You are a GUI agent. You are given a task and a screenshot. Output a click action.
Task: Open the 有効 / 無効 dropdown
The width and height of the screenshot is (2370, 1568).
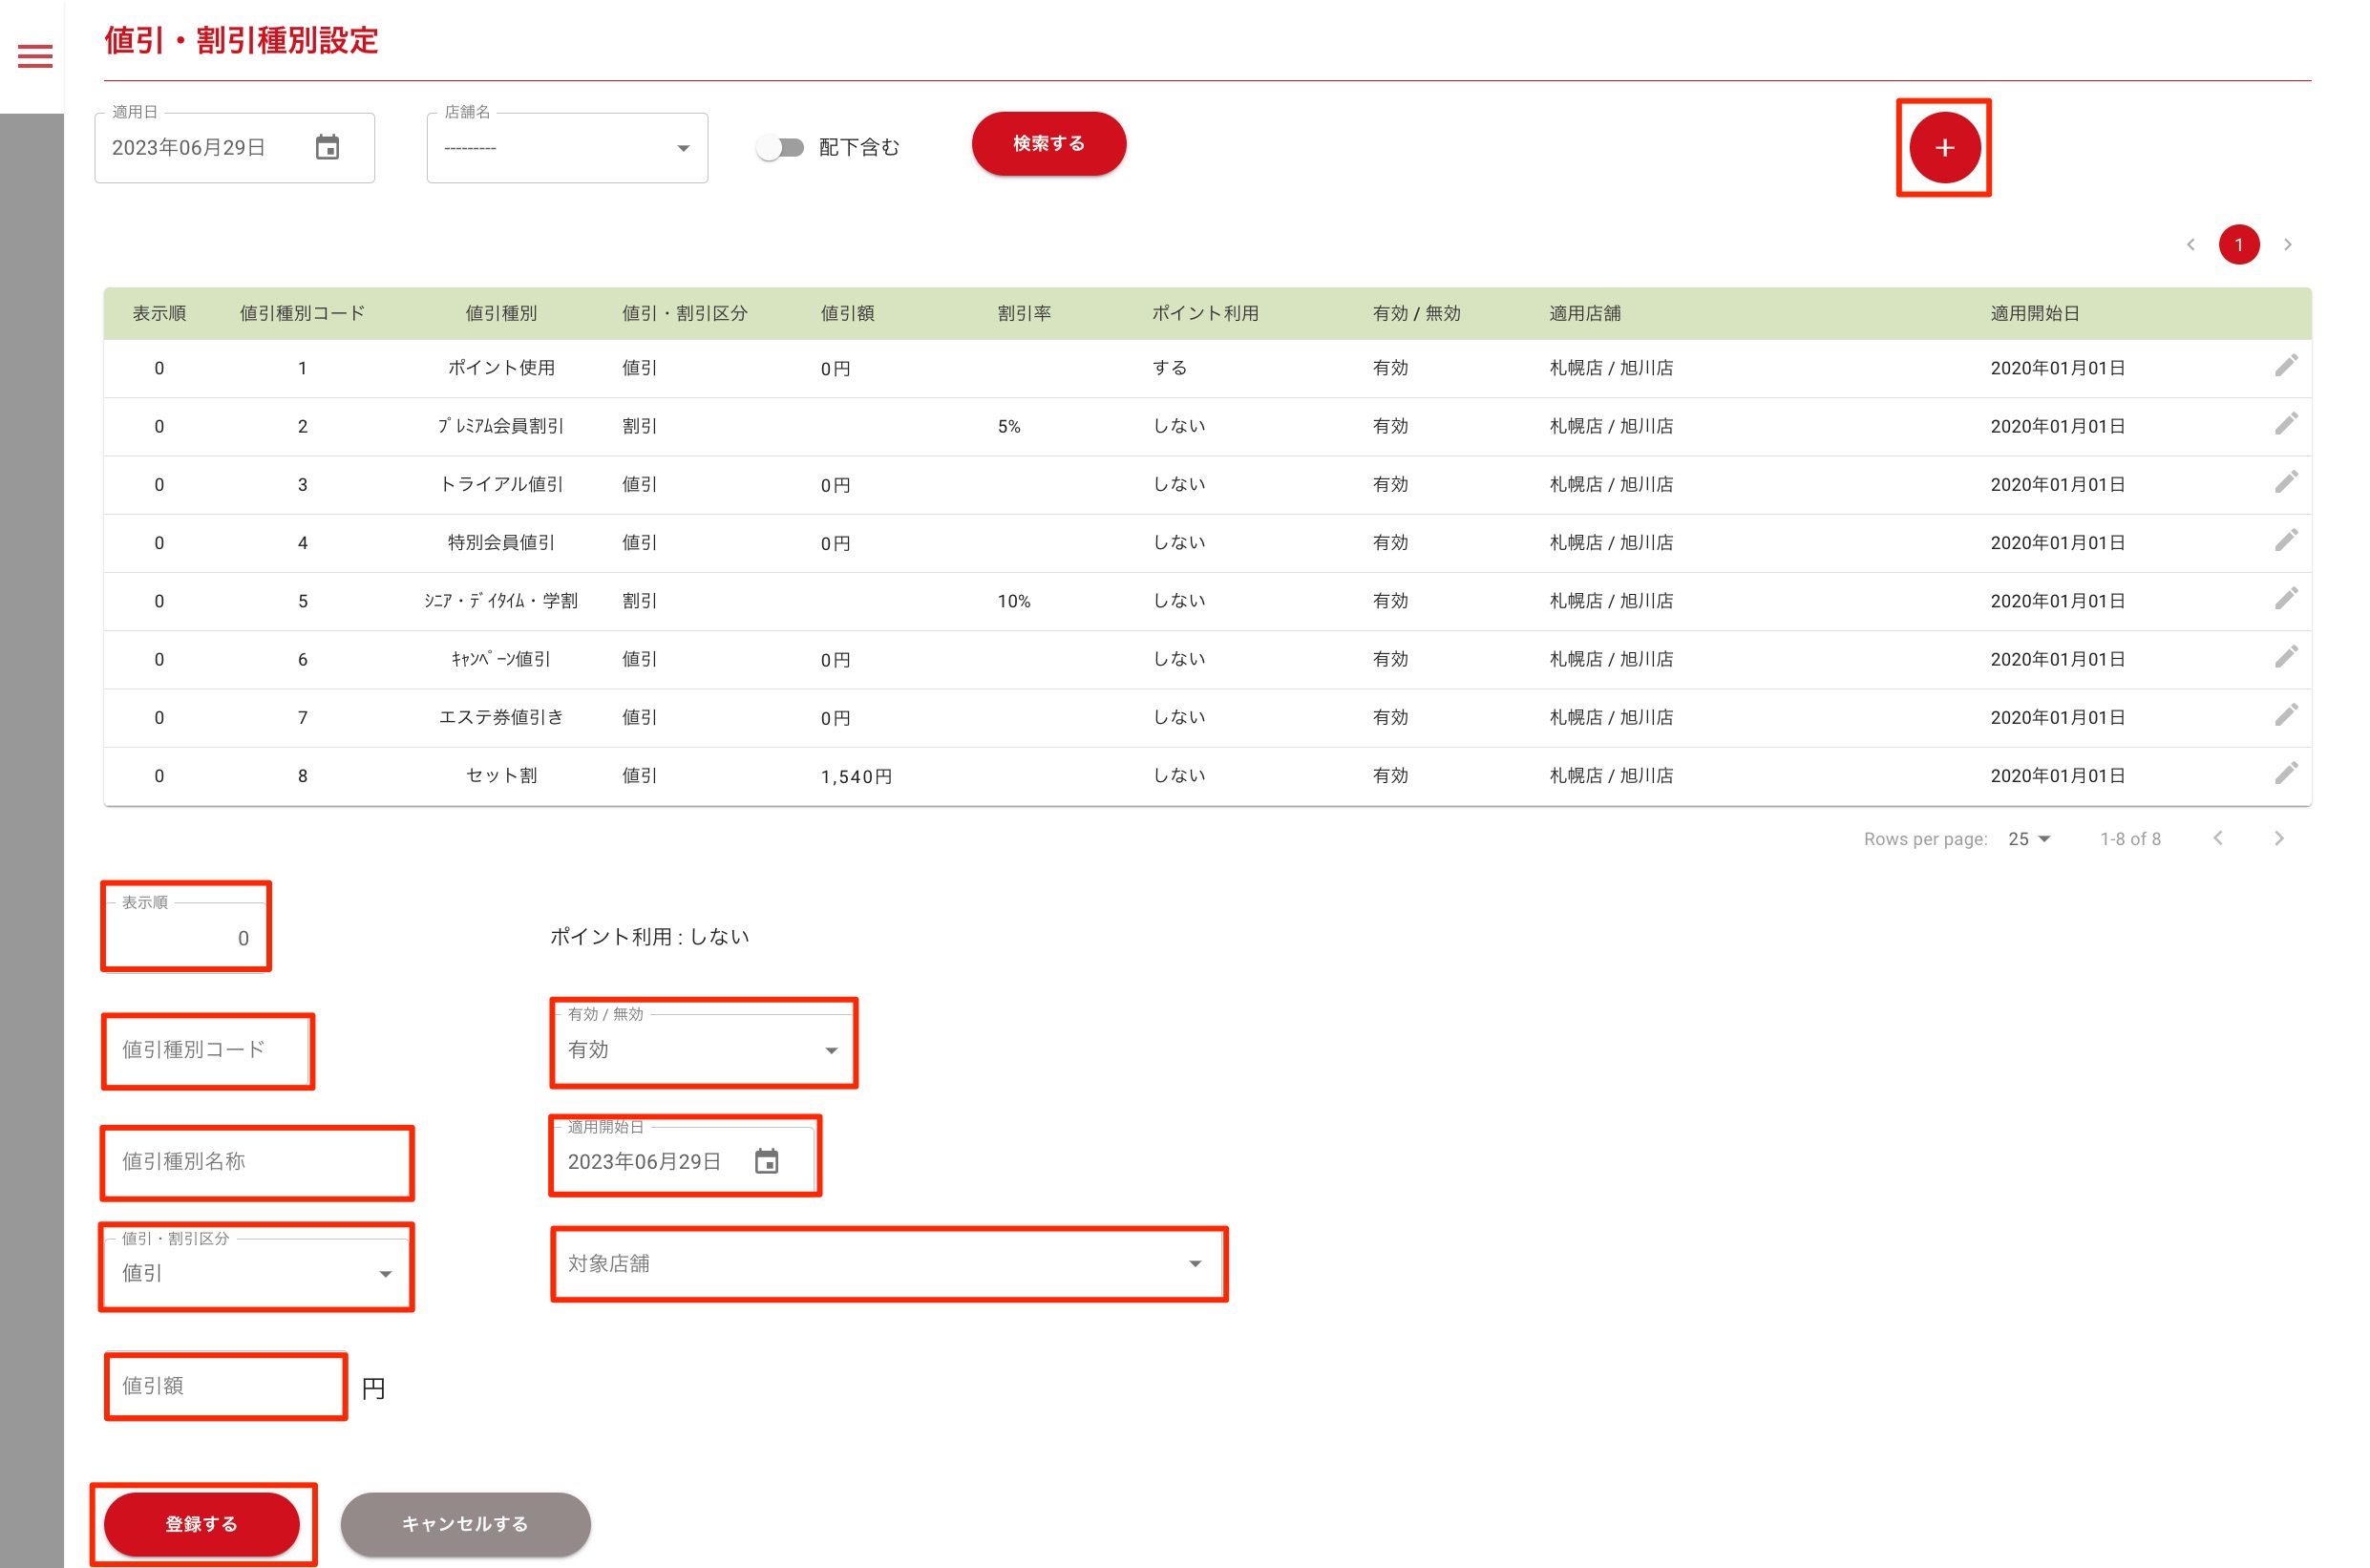pyautogui.click(x=703, y=1049)
